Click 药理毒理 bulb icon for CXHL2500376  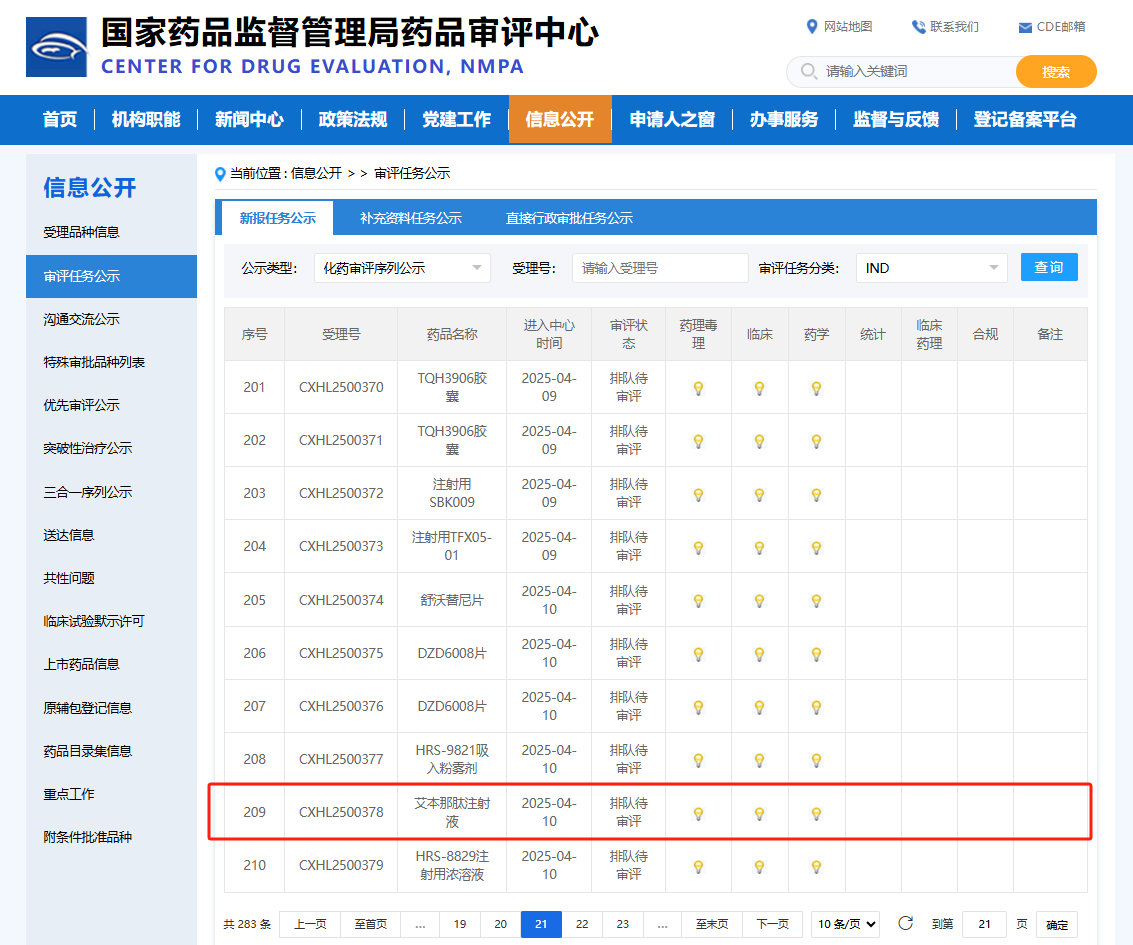click(x=698, y=707)
